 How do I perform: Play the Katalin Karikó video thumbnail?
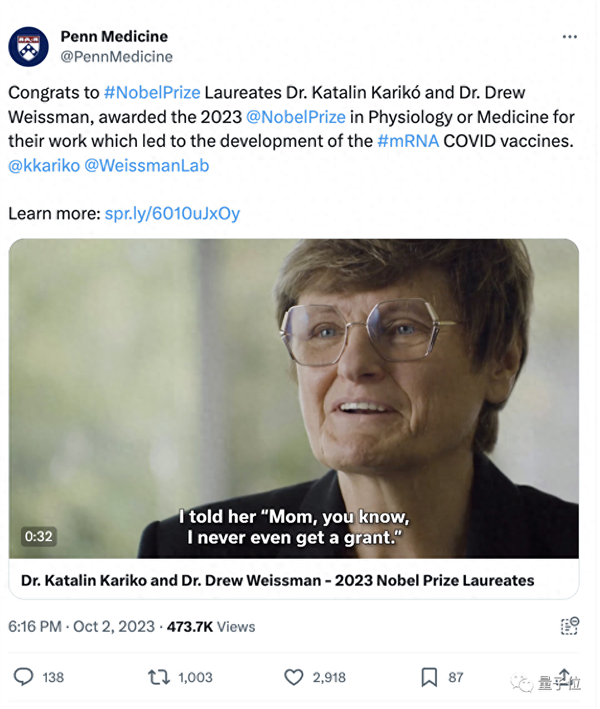click(x=294, y=398)
